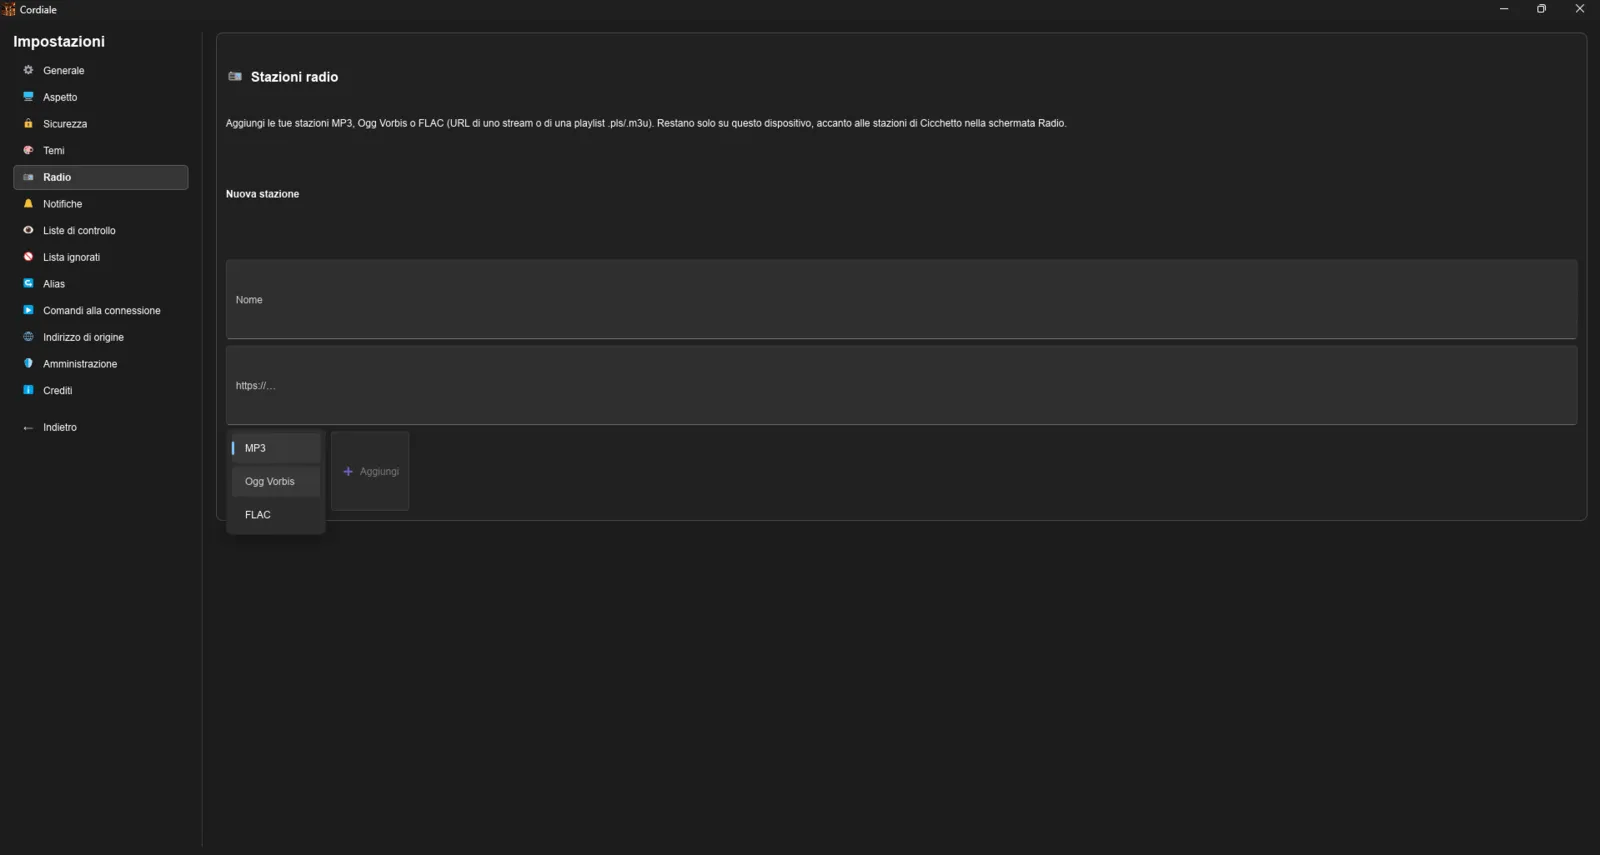Select the FLAC format option
The image size is (1600, 855).
coord(276,515)
